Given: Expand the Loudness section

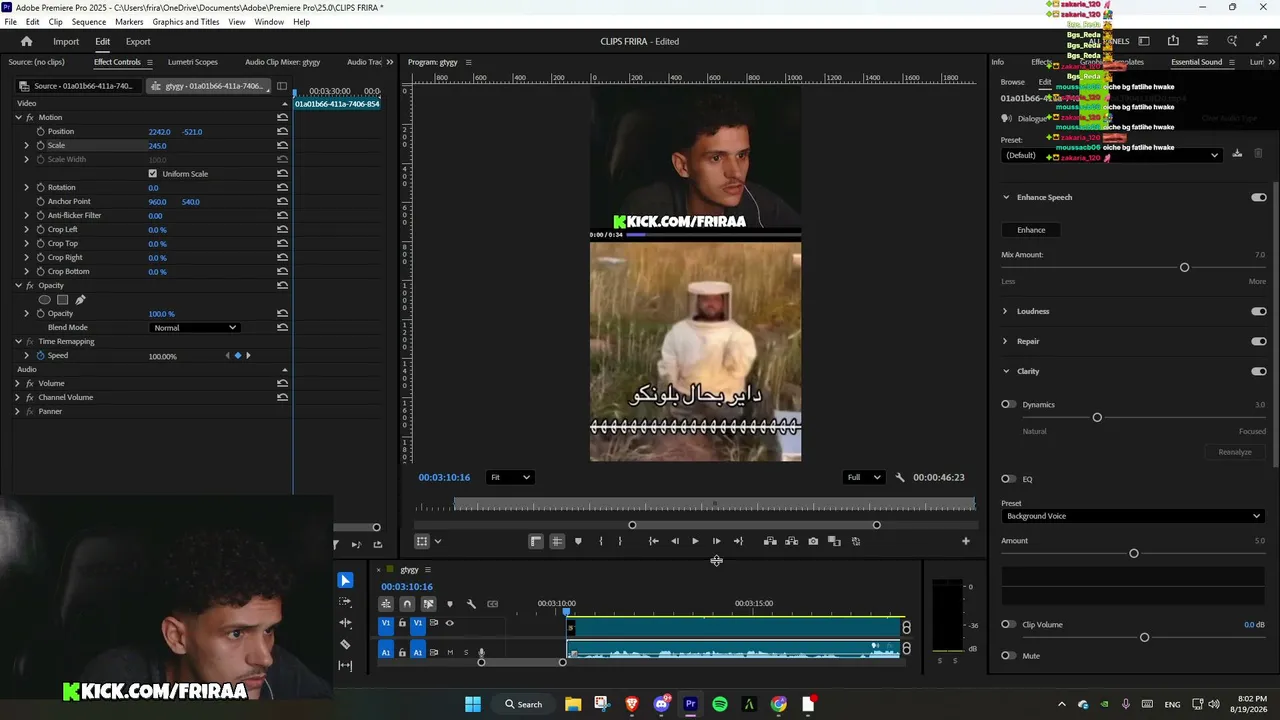Looking at the screenshot, I should pyautogui.click(x=1006, y=311).
